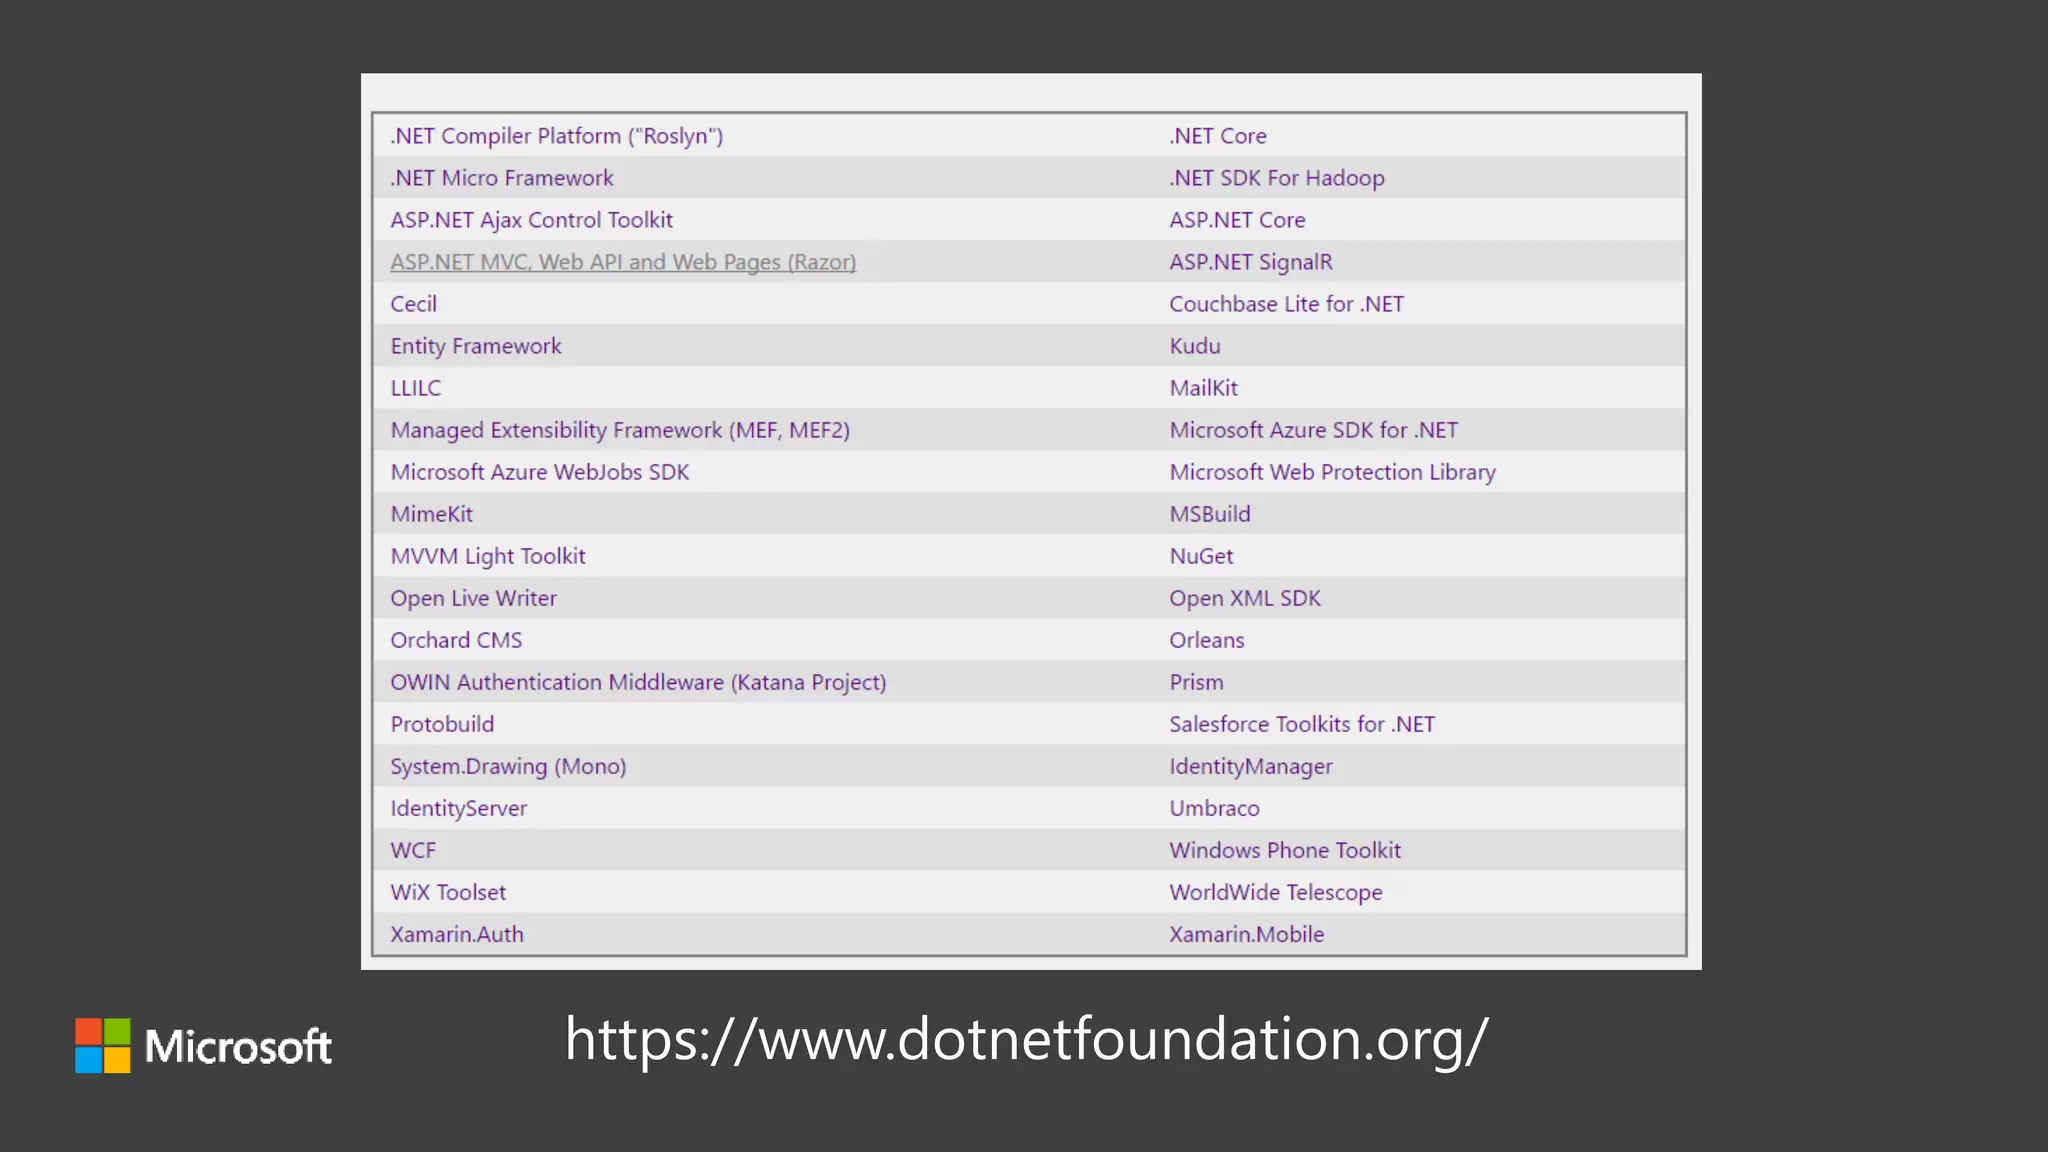Open the Kudu project link
The image size is (2048, 1152).
1195,346
